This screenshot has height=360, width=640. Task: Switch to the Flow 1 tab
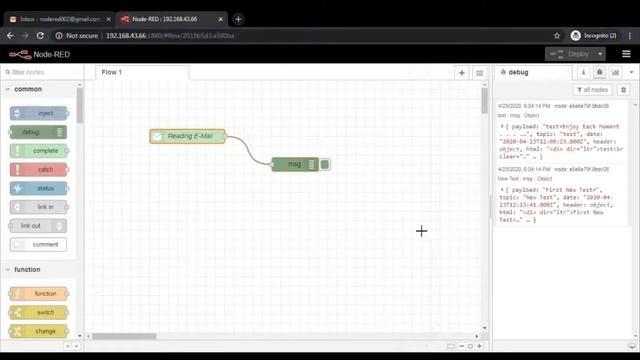142,72
